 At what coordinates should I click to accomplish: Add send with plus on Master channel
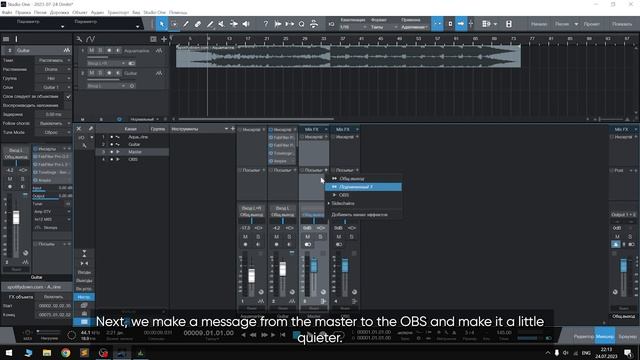coord(326,170)
